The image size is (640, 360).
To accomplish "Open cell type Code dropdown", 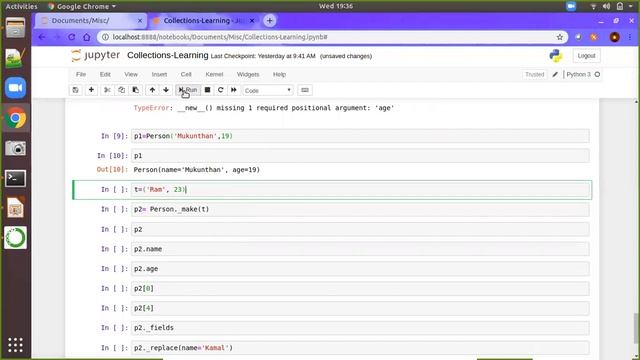I will (268, 91).
